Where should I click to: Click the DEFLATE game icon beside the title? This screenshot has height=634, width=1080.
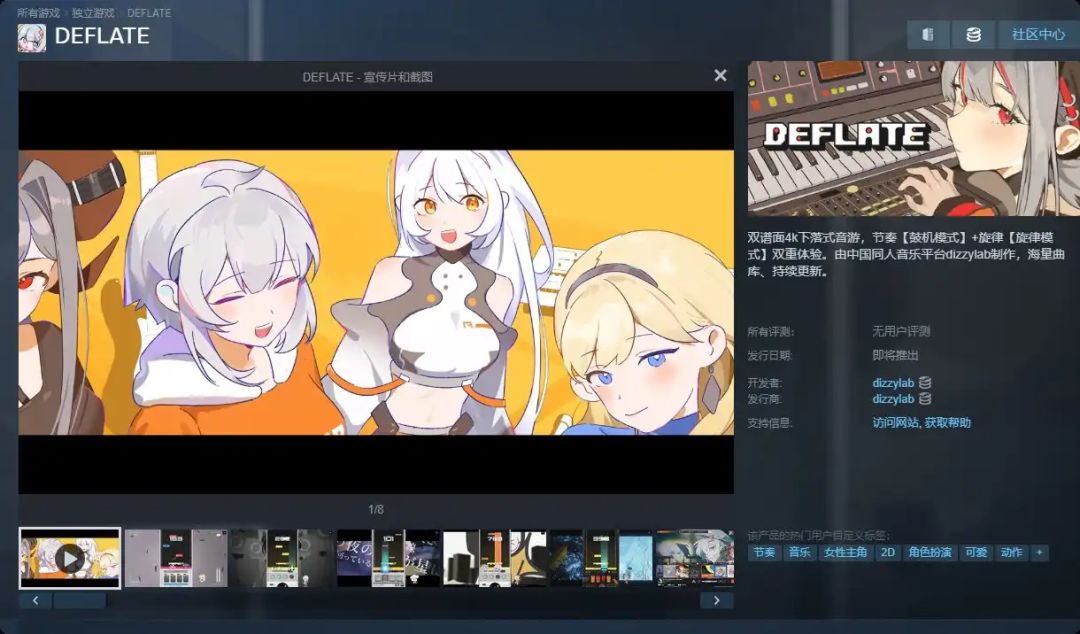pos(32,38)
